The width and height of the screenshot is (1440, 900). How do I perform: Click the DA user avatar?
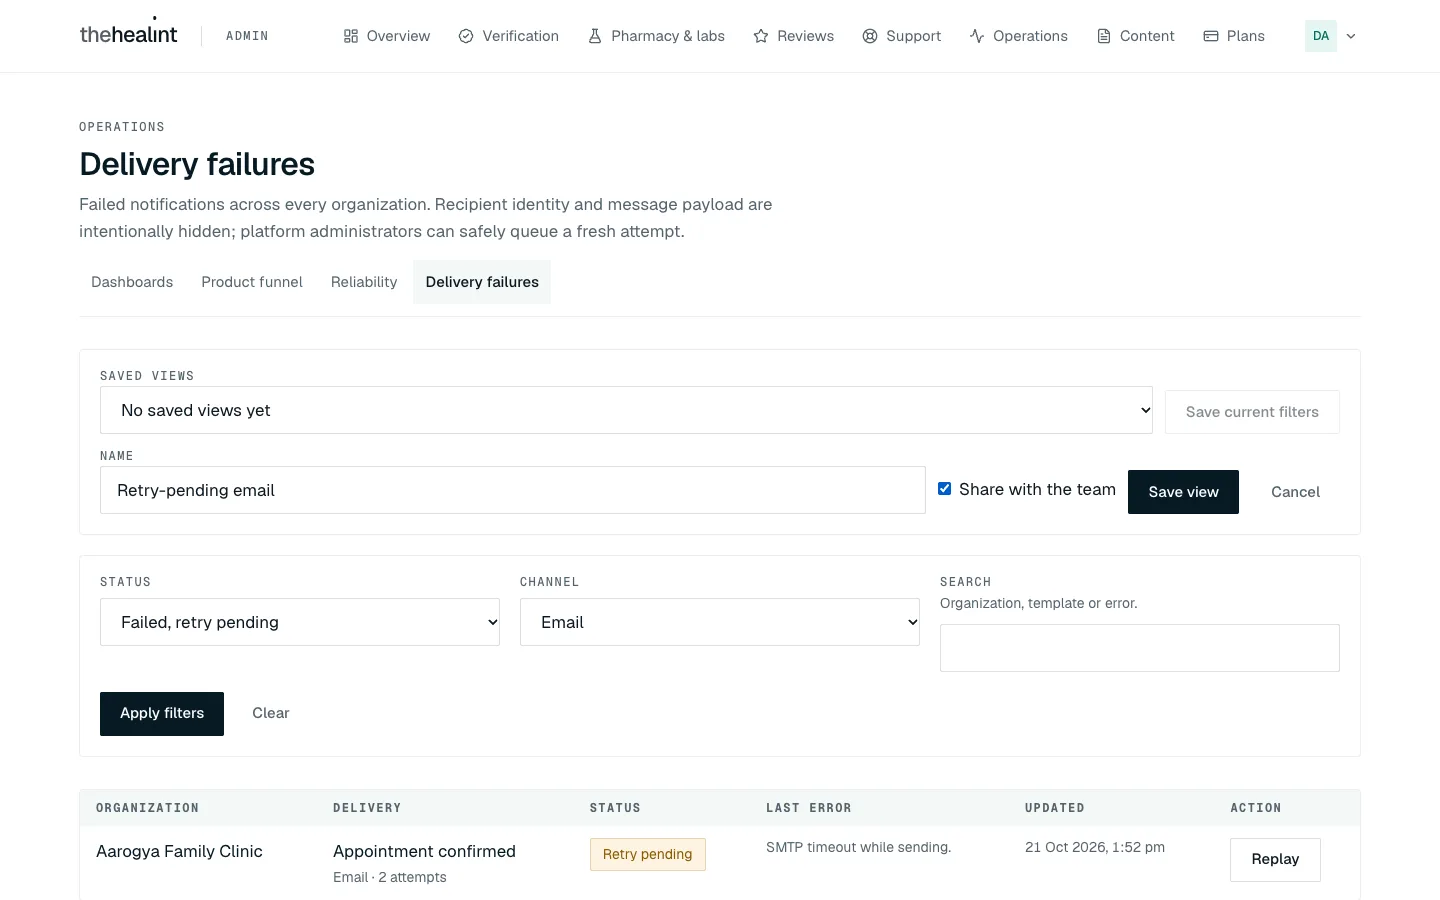pyautogui.click(x=1321, y=36)
